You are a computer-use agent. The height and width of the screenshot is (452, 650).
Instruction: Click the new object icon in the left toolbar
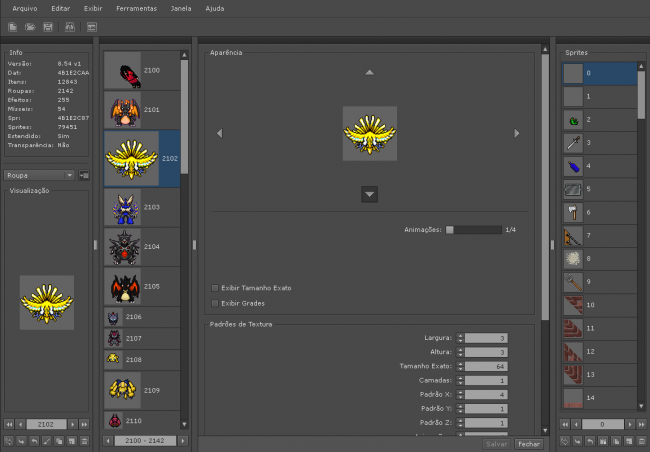click(x=72, y=441)
